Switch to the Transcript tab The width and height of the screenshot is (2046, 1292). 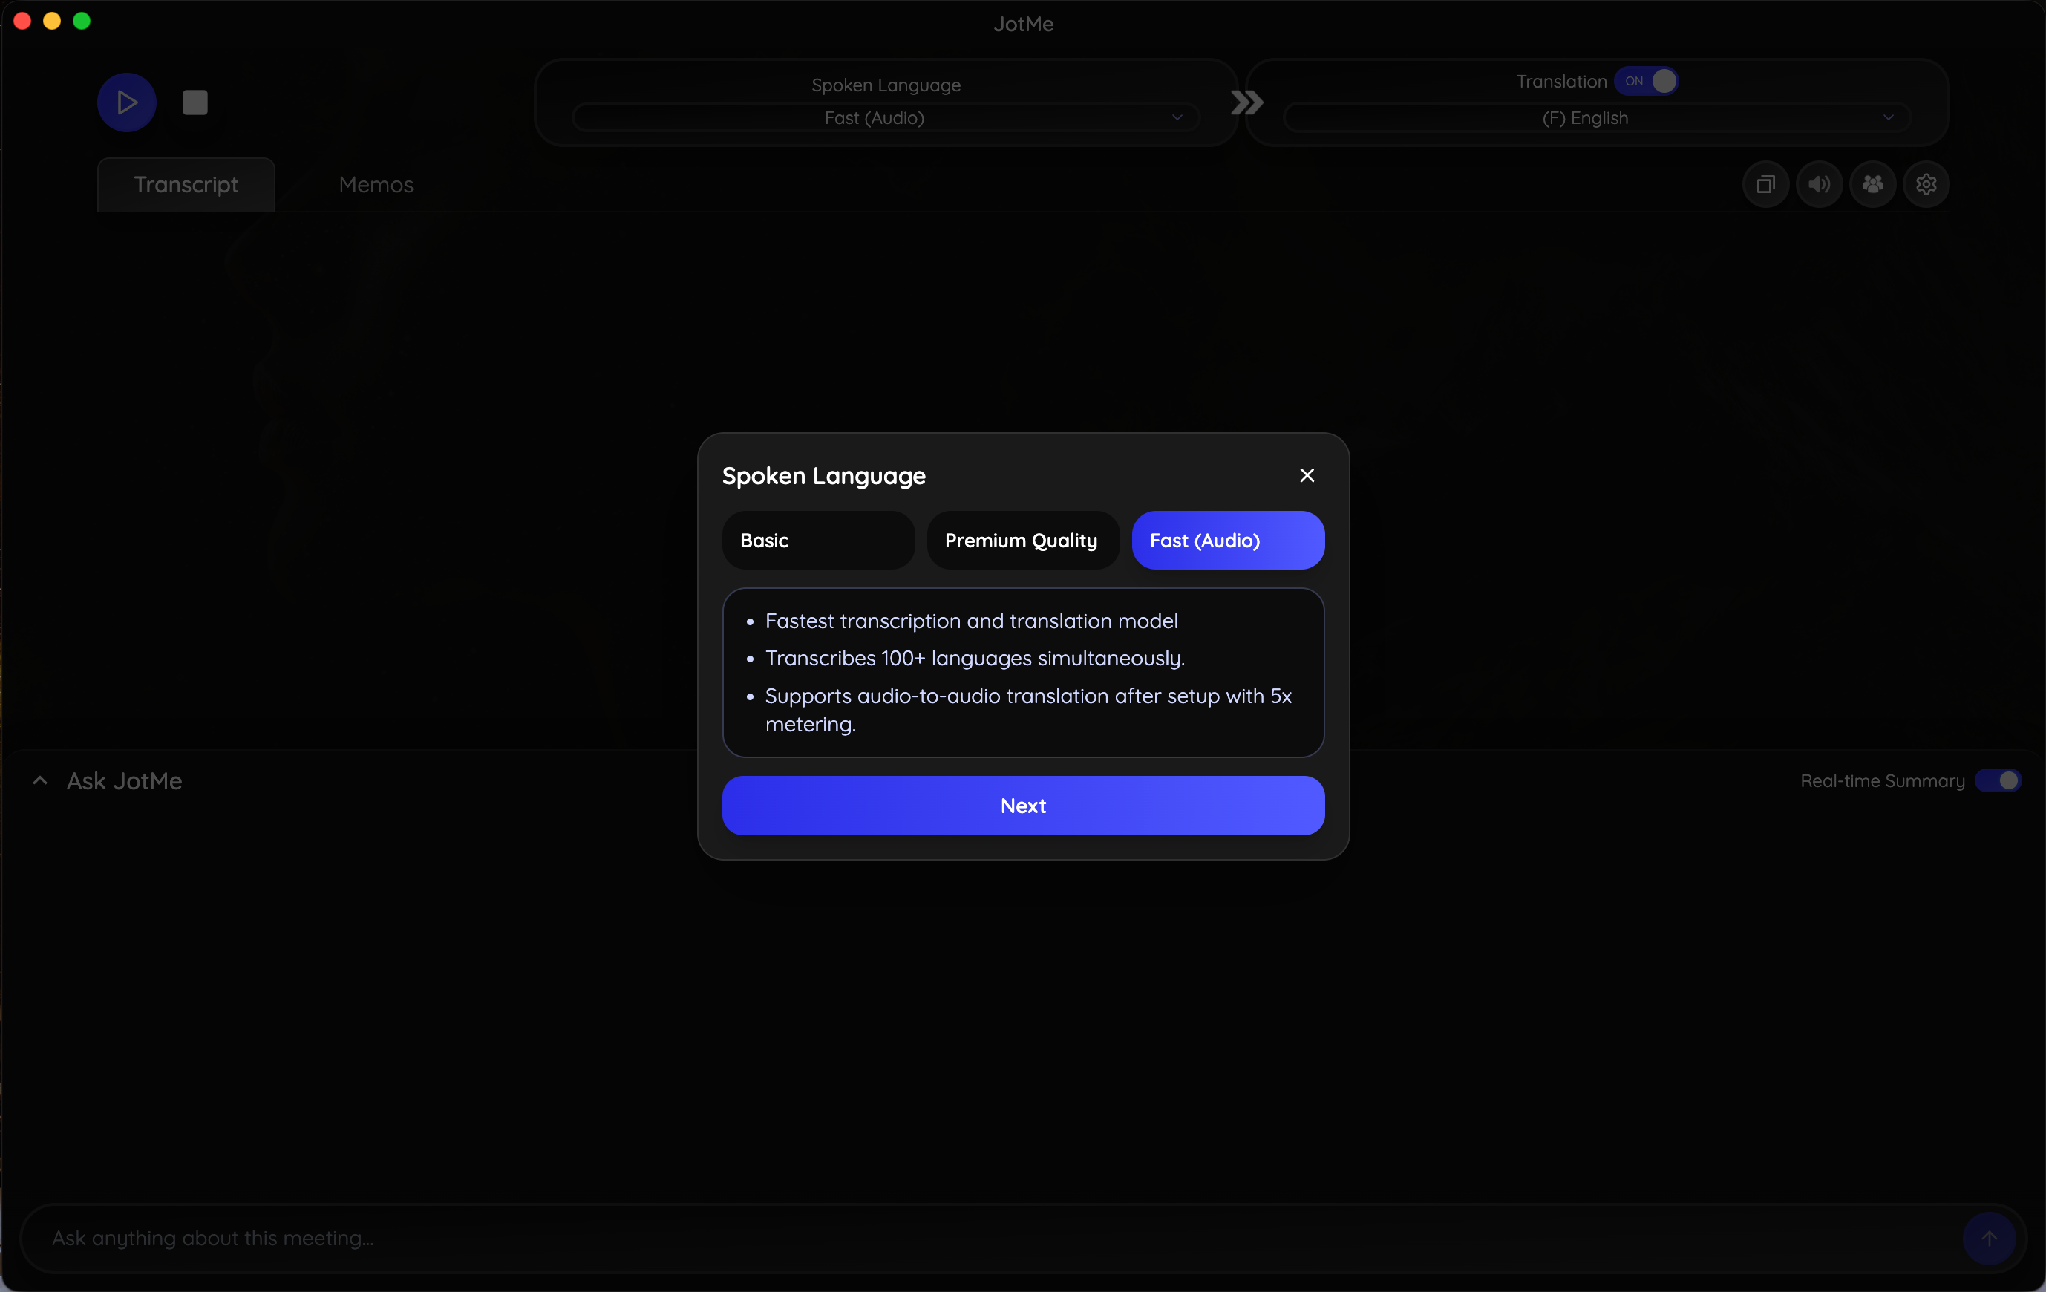186,184
